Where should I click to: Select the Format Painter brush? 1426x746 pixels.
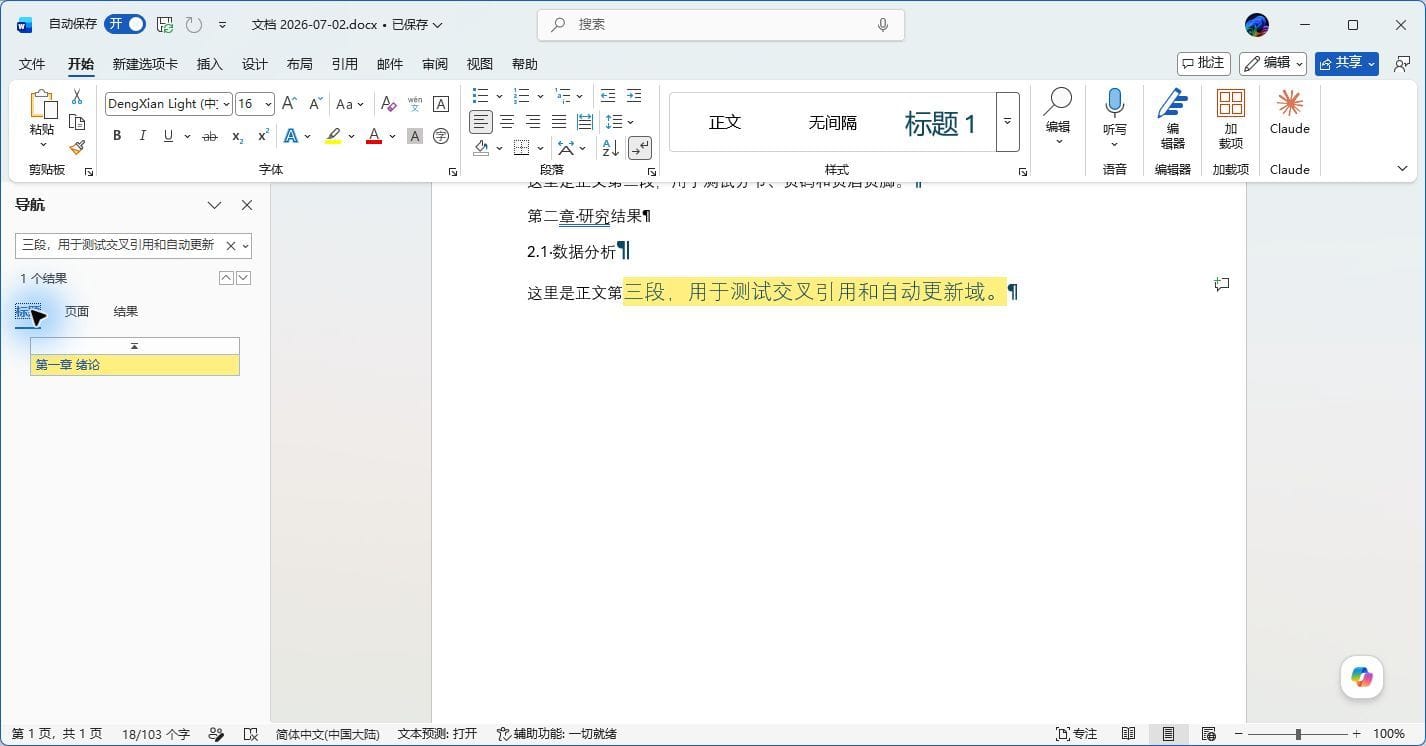pyautogui.click(x=77, y=147)
